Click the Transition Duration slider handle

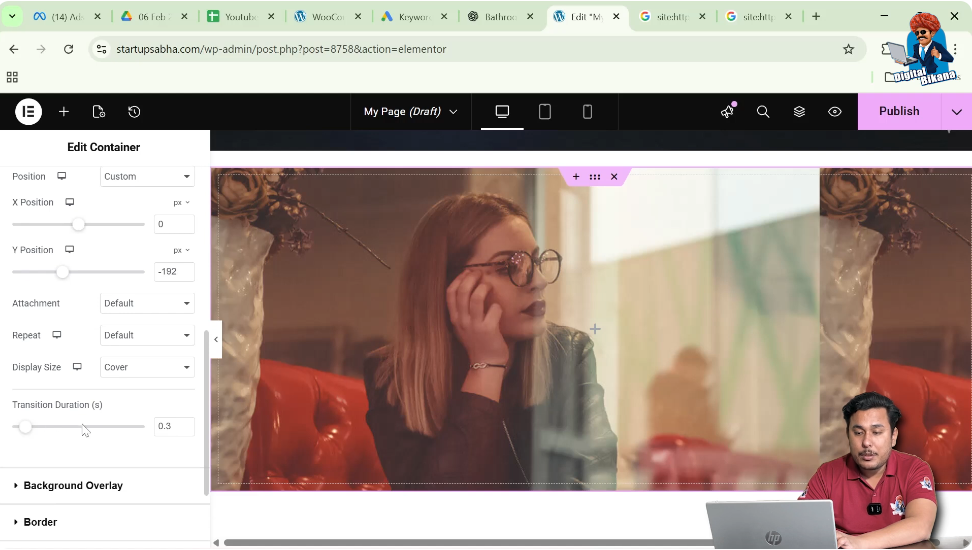(x=25, y=427)
